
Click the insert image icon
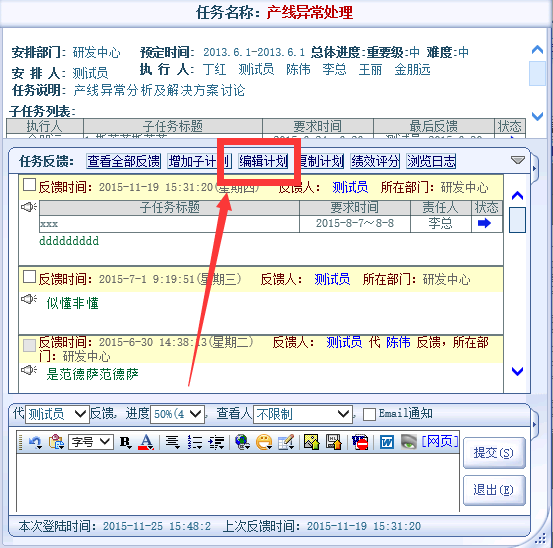pos(312,442)
